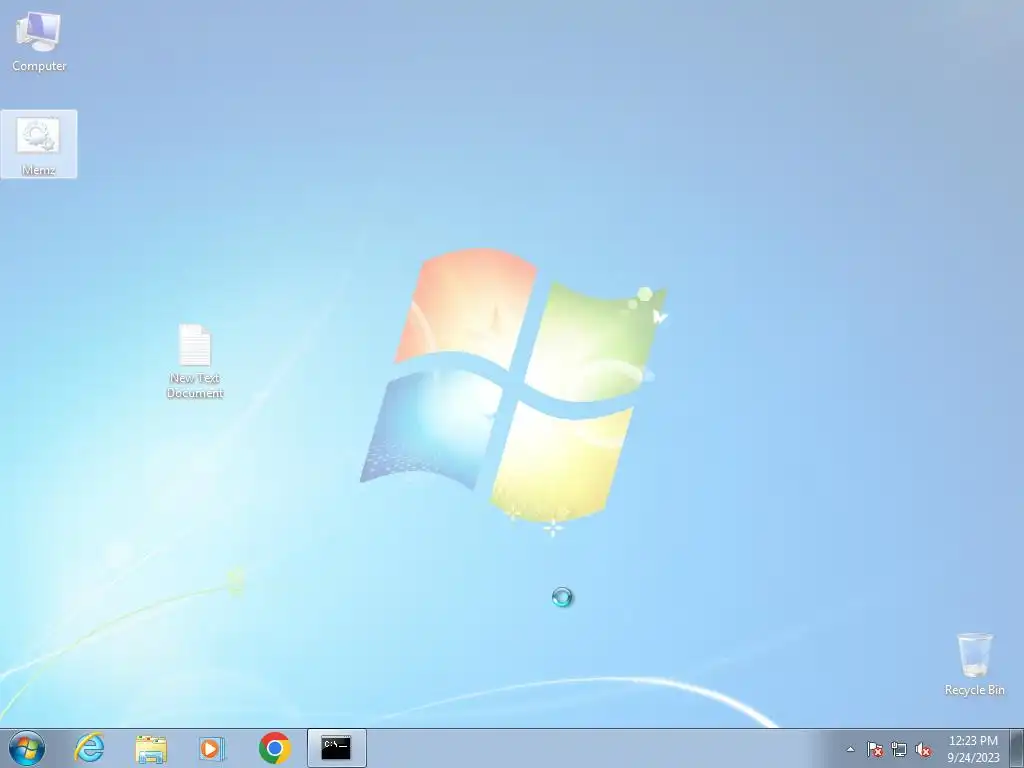Screen dimensions: 1024x768
Task: Open the Windows Start menu
Action: click(27, 748)
